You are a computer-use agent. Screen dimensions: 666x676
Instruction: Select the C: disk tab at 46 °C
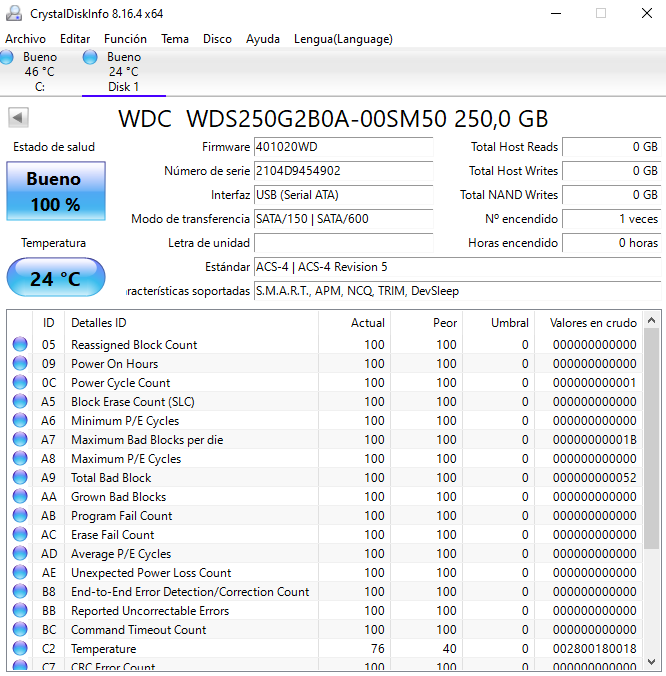(x=40, y=72)
